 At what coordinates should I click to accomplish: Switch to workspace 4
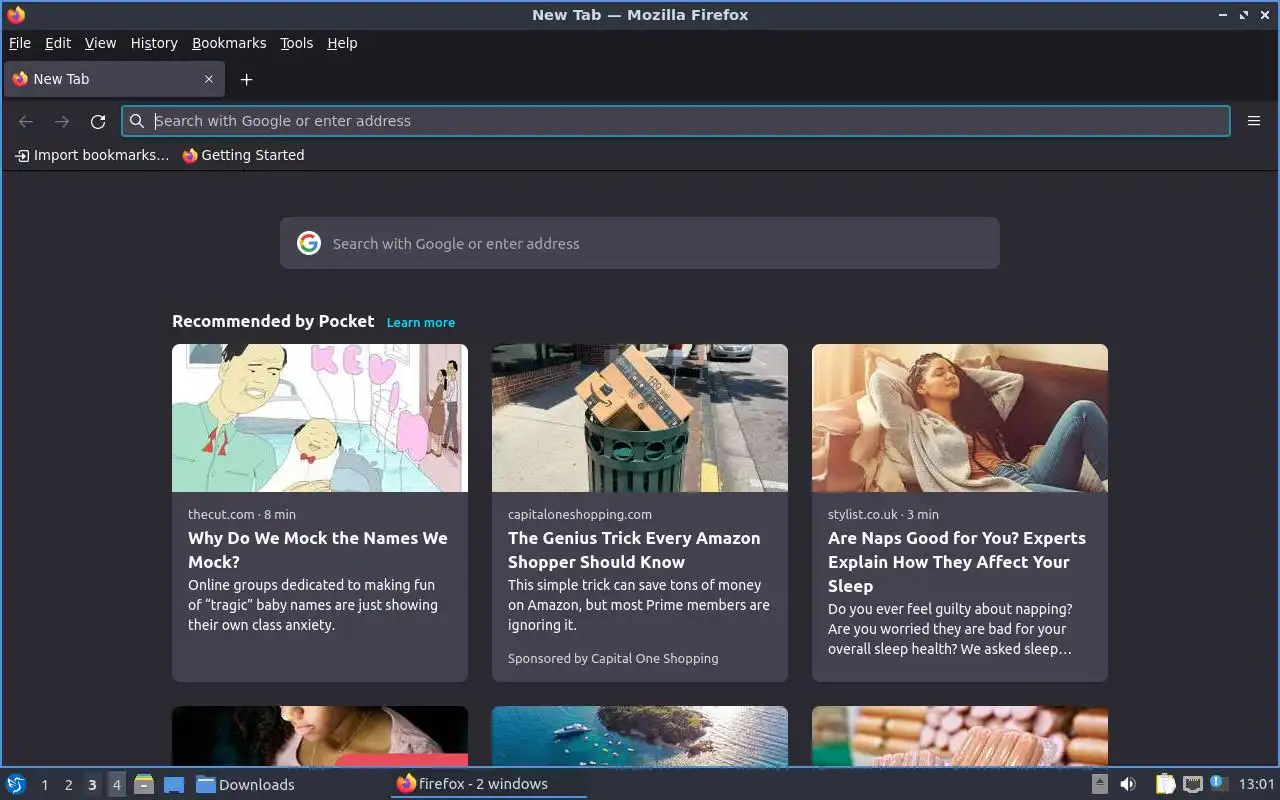tap(116, 785)
